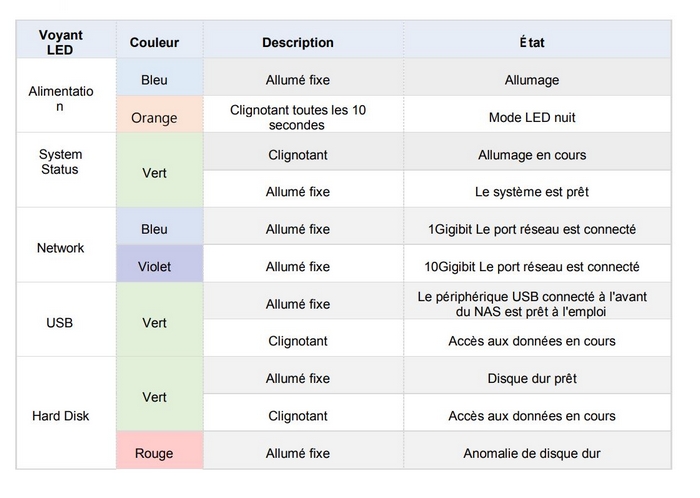Click the "Voyant LED" column header
Viewport: 700px width, 498px height.
(60, 42)
